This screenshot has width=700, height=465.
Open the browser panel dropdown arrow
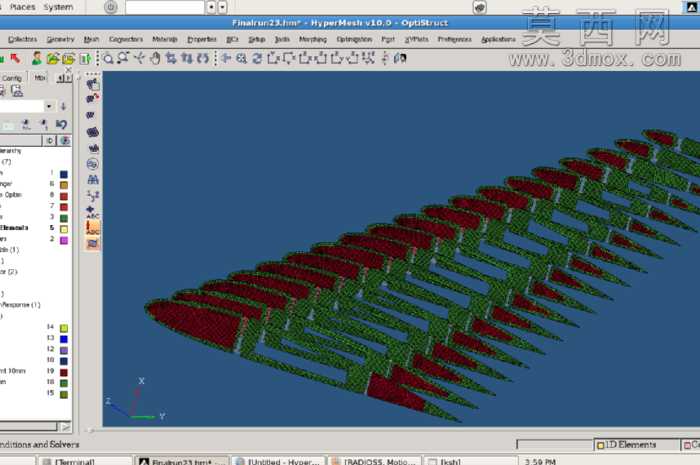pos(49,106)
